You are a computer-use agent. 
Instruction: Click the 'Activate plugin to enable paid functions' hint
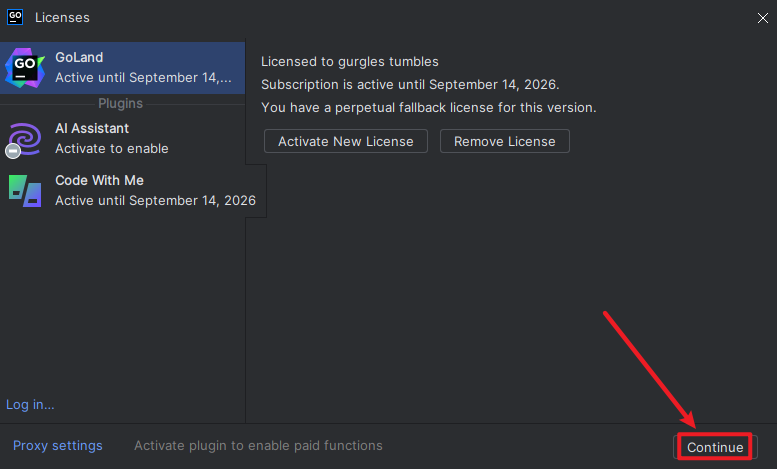pos(258,446)
